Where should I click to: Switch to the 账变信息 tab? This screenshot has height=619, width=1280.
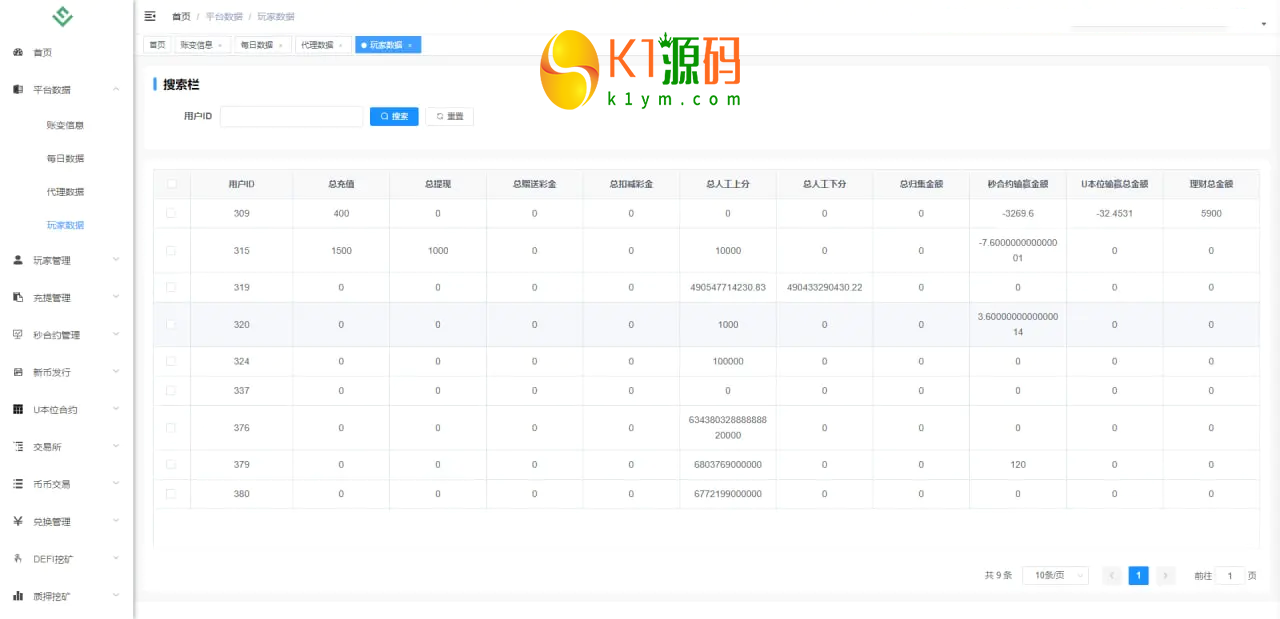(x=196, y=45)
